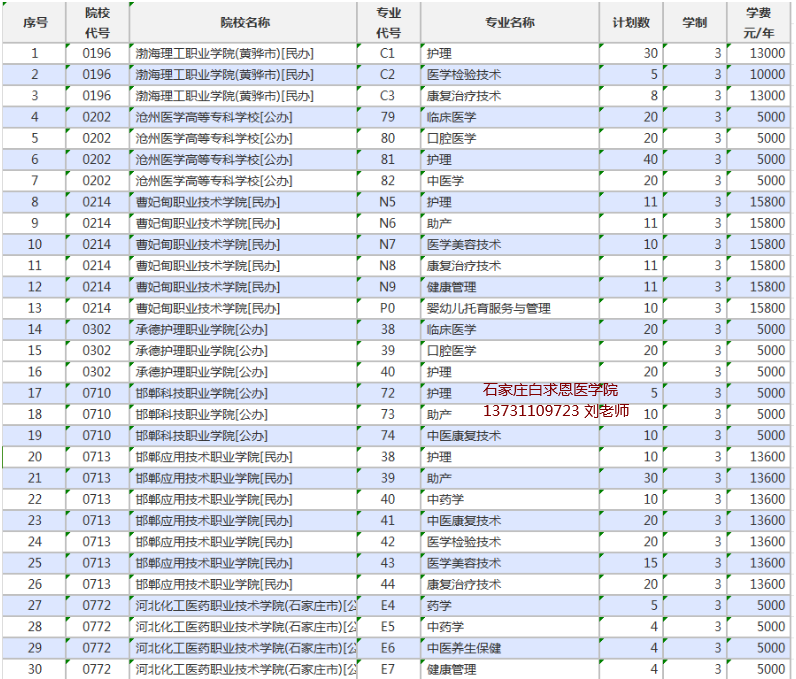
Task: Click 河北化工医药职业技术学院 in row 30
Action: [x=210, y=669]
